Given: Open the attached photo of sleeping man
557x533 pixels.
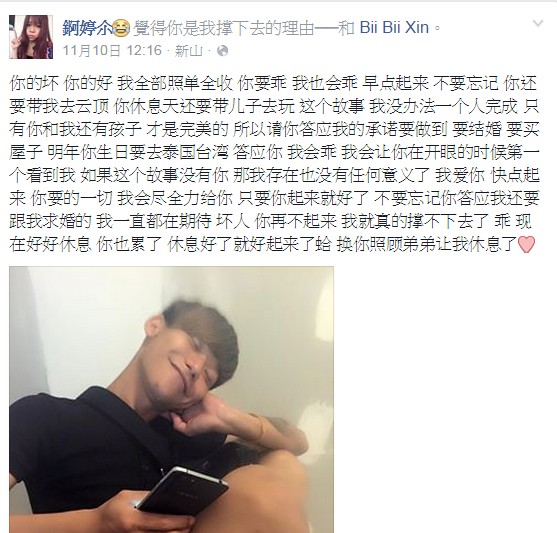Looking at the screenshot, I should (x=171, y=399).
